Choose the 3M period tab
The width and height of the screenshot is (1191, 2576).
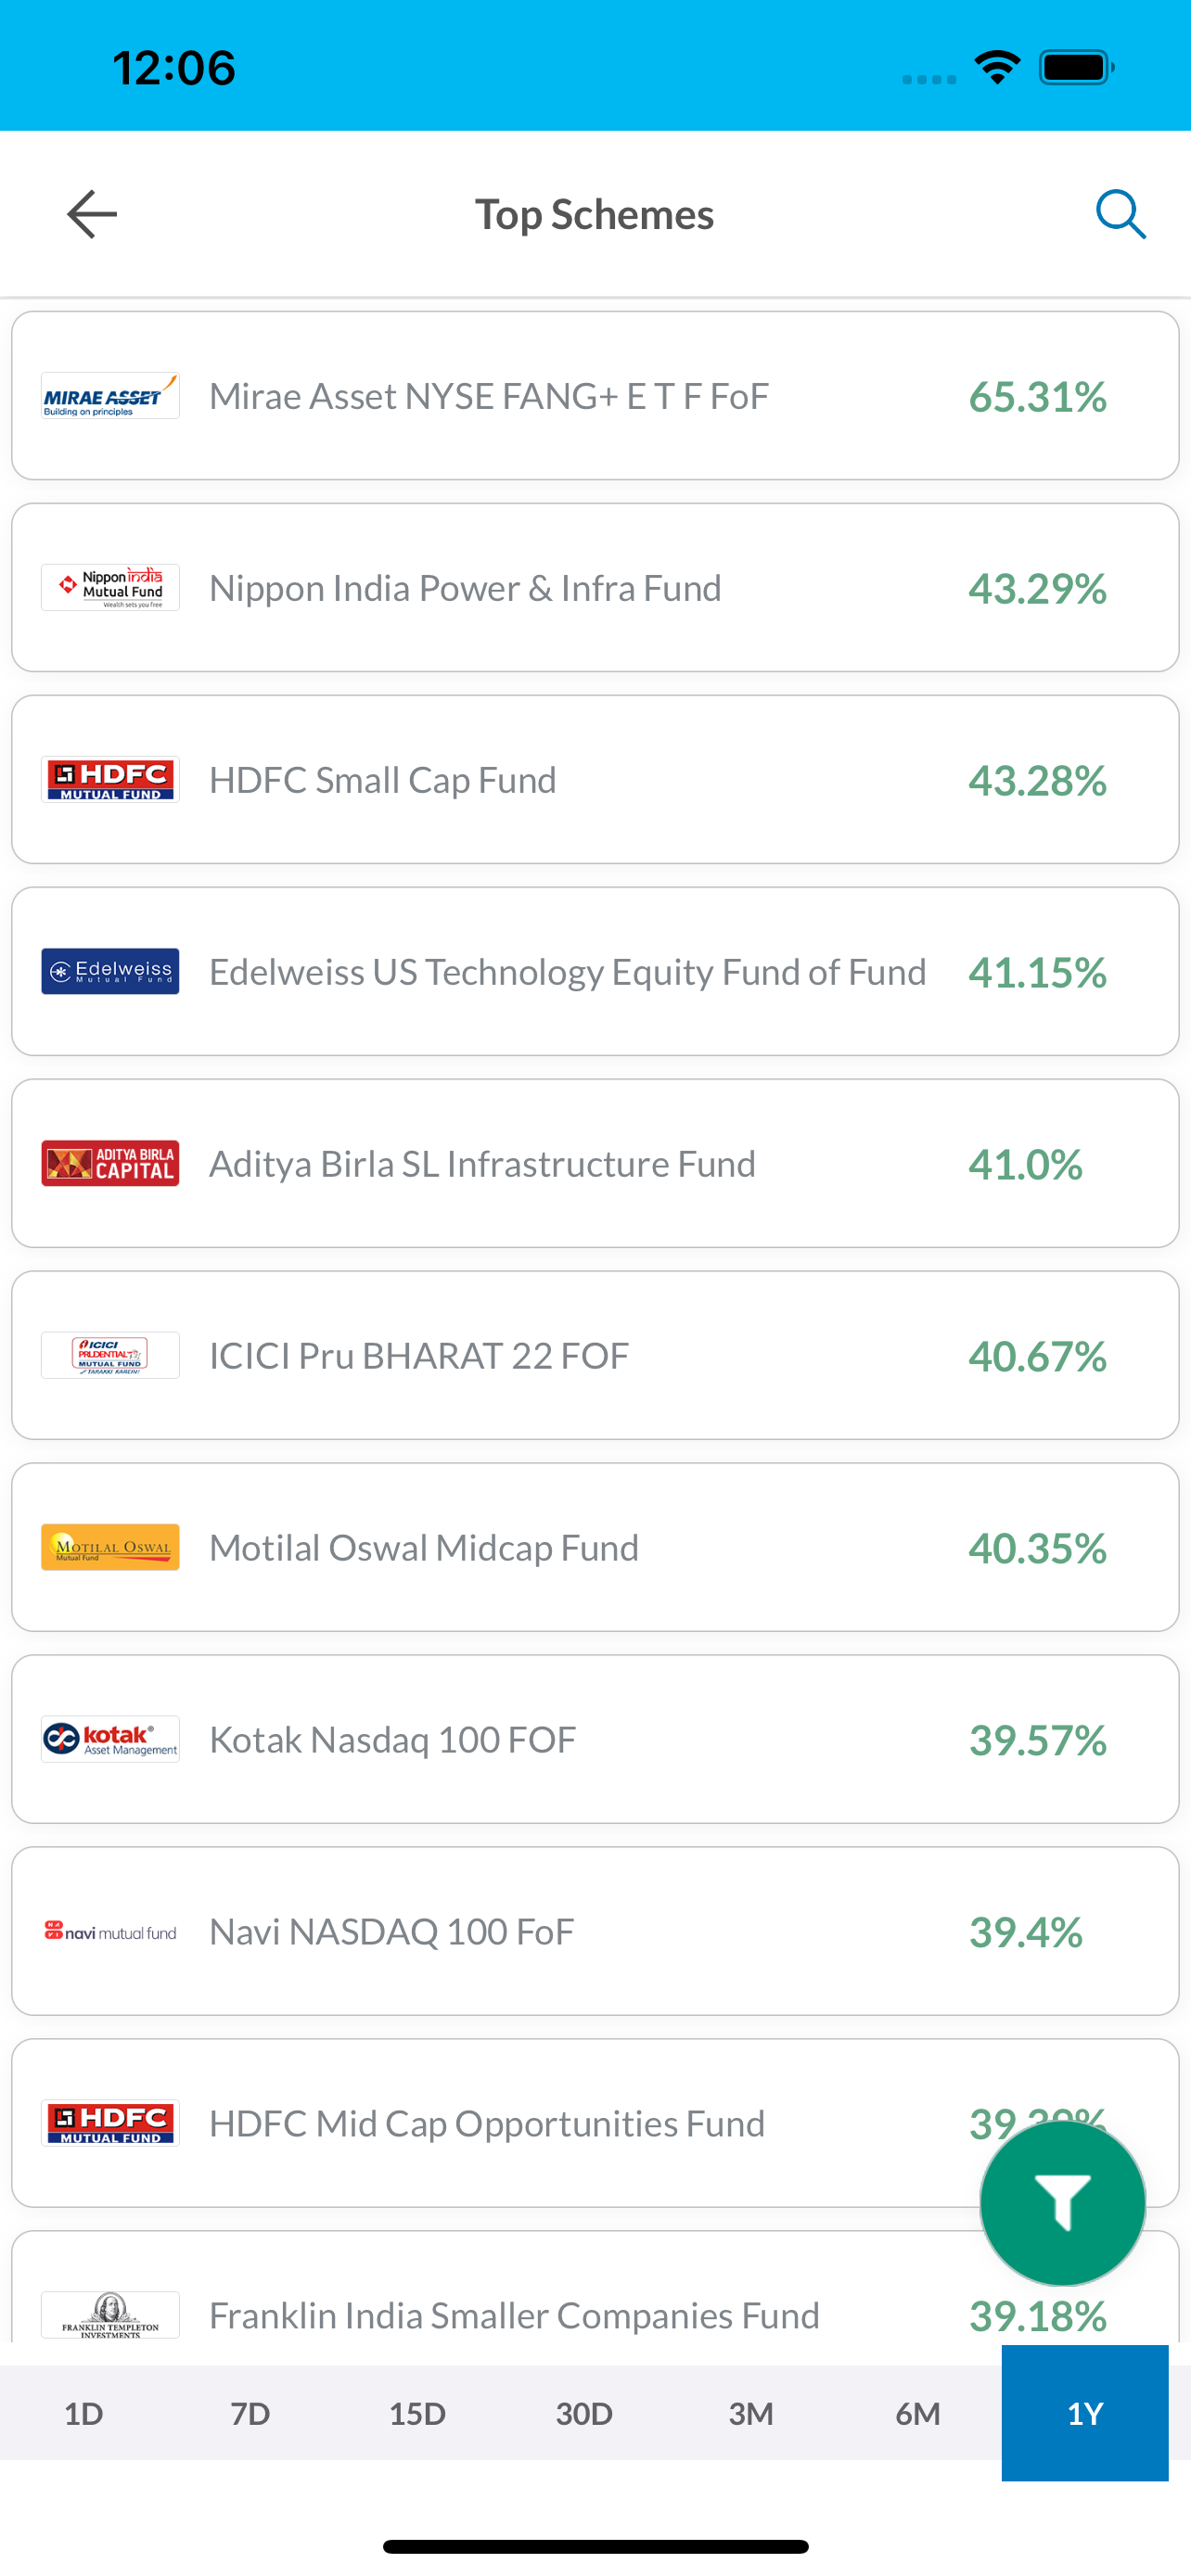[x=751, y=2414]
